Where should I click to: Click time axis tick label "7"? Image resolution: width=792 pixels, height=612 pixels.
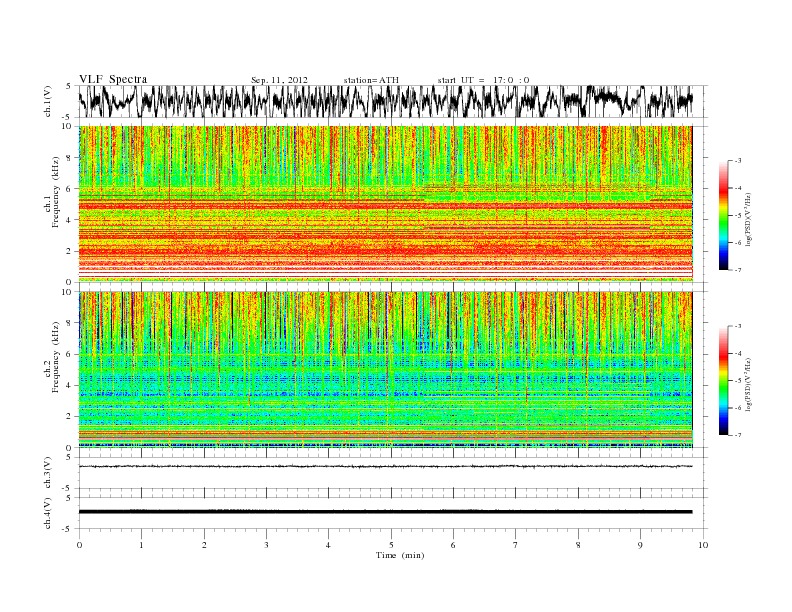pos(516,545)
